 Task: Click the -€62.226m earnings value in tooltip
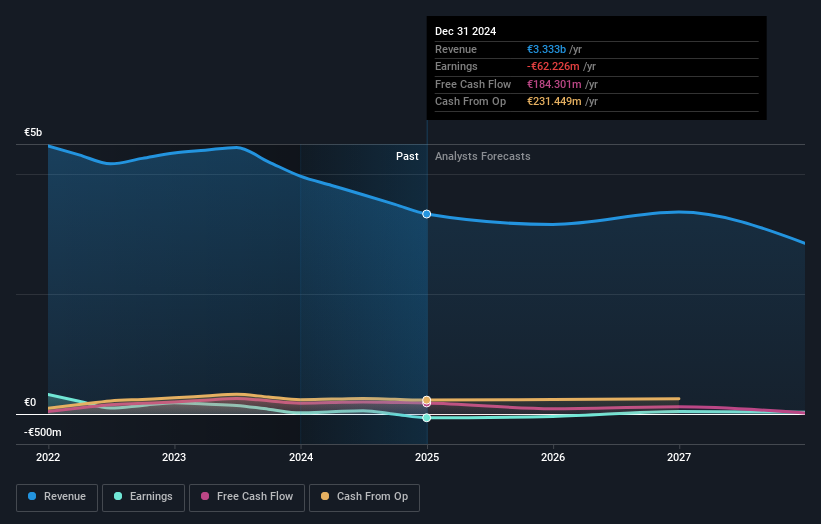[553, 66]
